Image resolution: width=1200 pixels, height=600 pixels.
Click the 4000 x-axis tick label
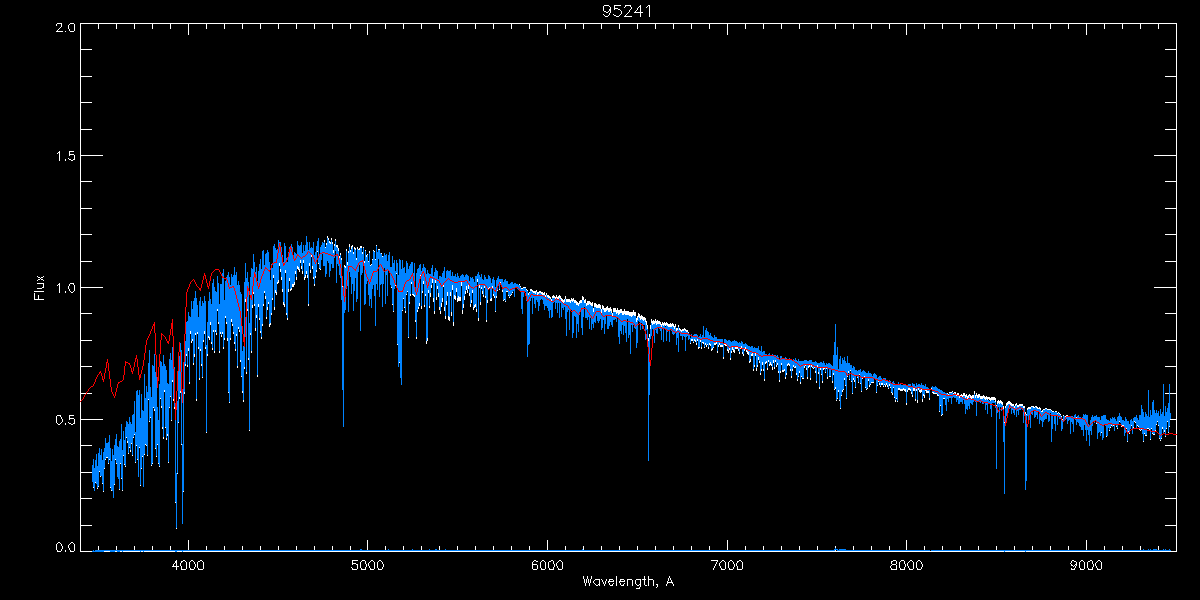188,565
